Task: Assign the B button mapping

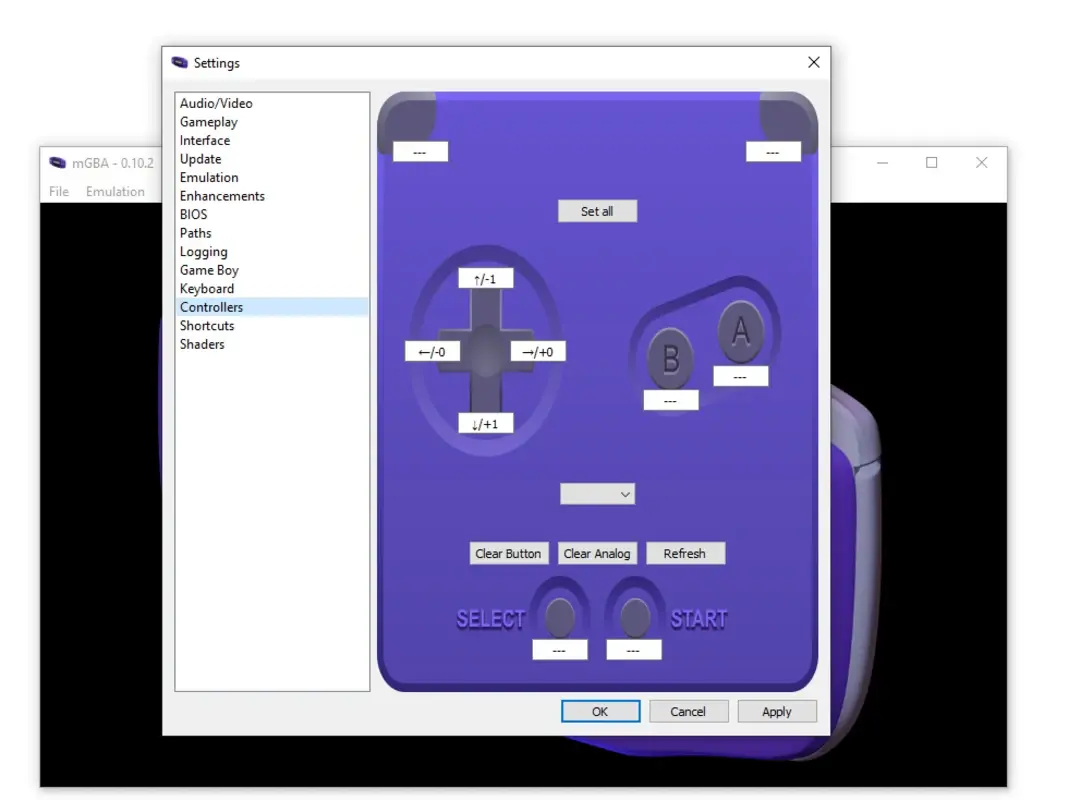Action: click(668, 399)
